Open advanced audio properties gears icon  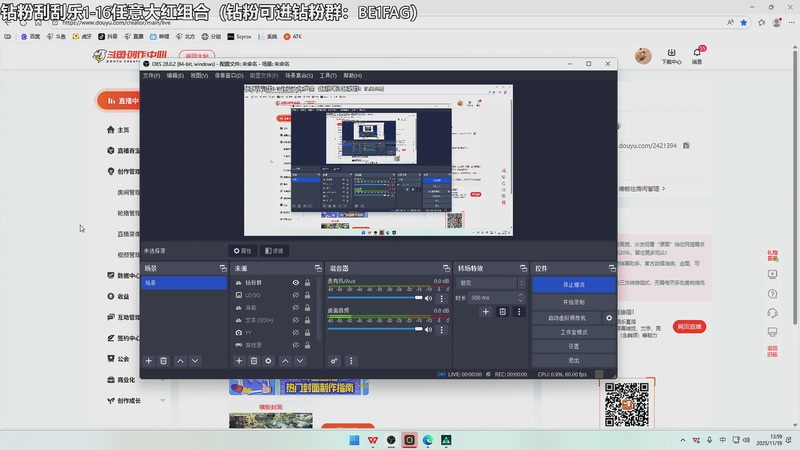click(334, 361)
